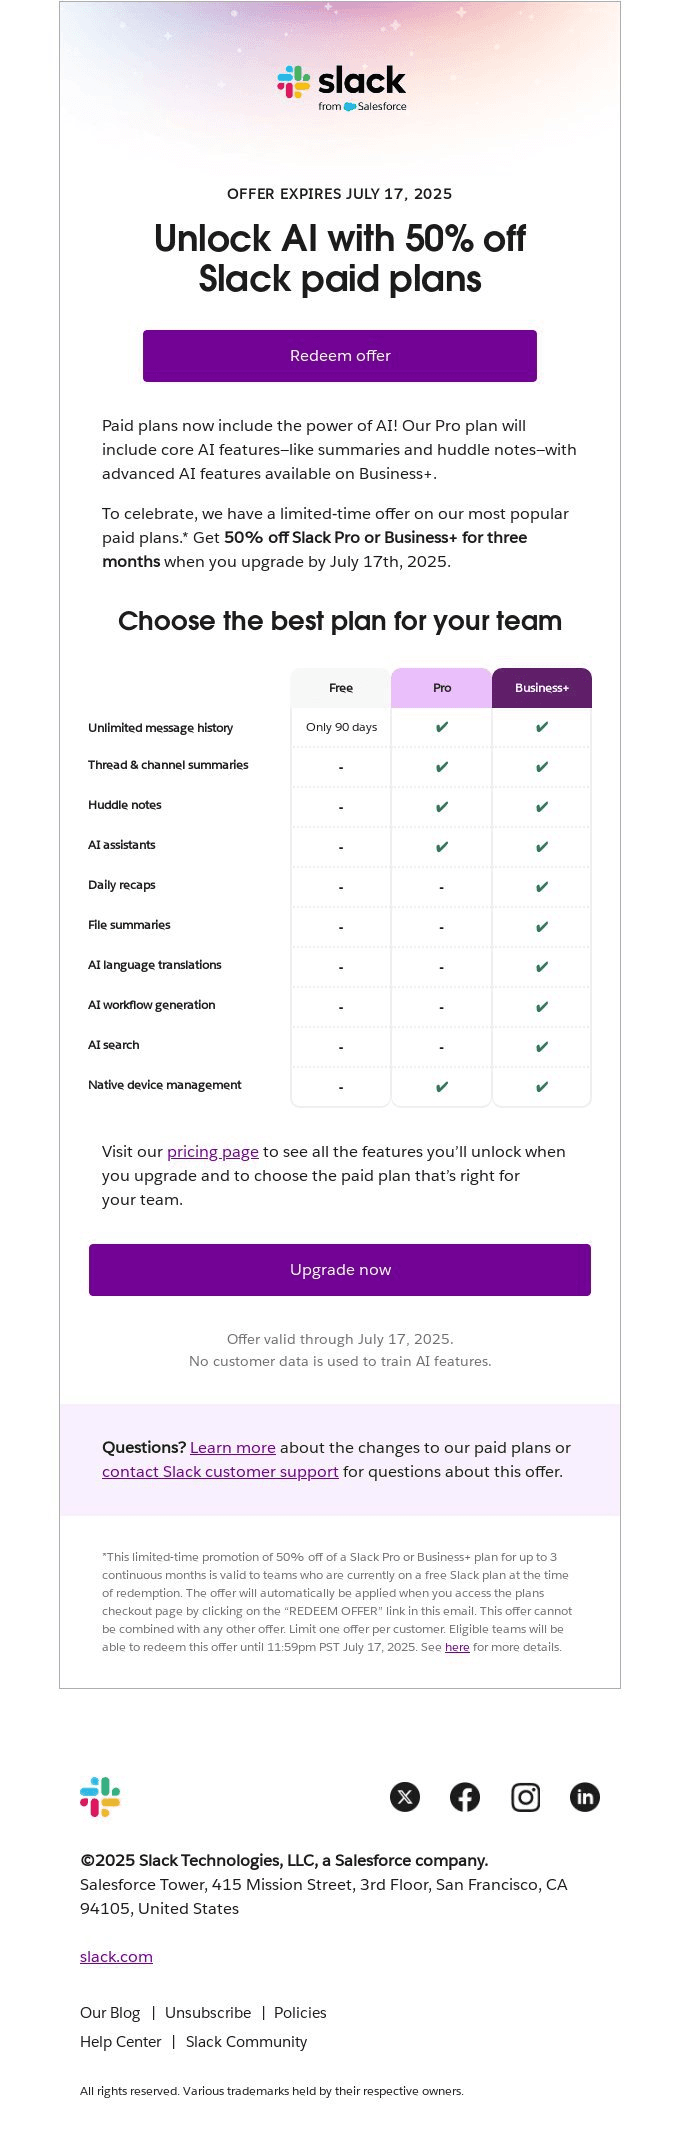Select the Free plan column header

pos(340,688)
